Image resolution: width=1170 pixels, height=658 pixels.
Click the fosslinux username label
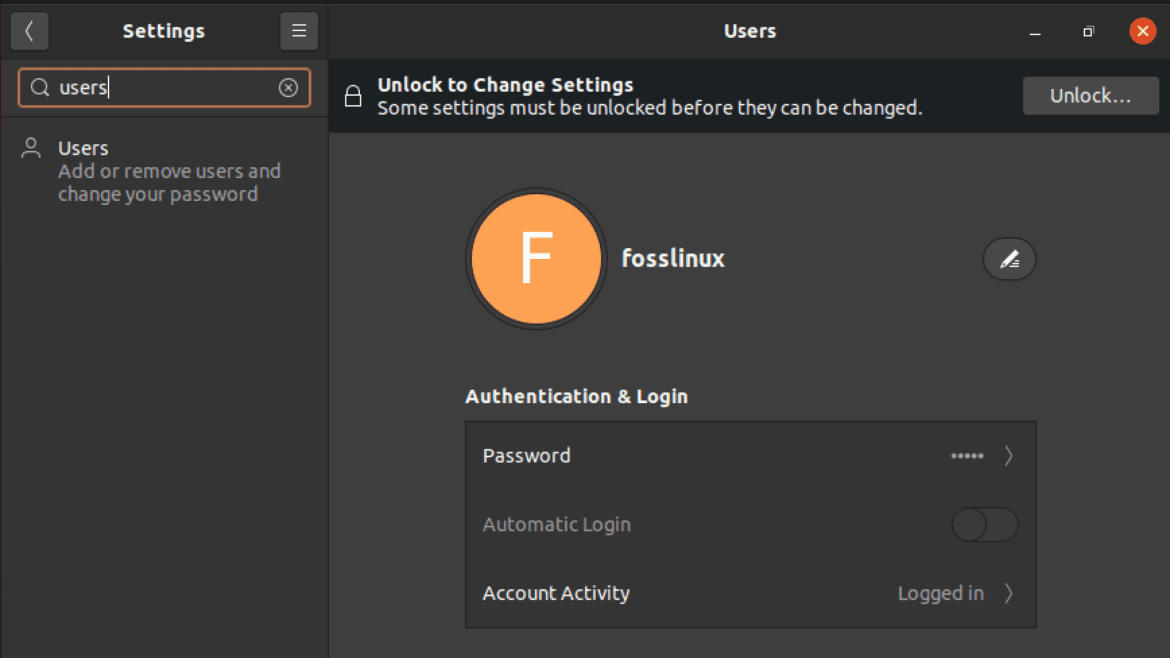pos(672,258)
